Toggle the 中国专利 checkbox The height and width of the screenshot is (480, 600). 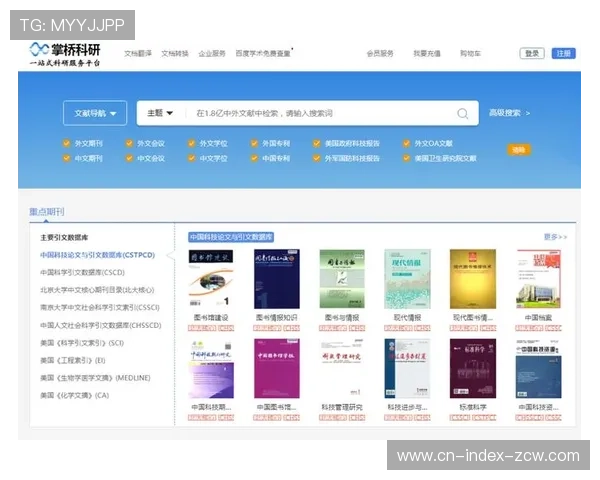(x=254, y=158)
